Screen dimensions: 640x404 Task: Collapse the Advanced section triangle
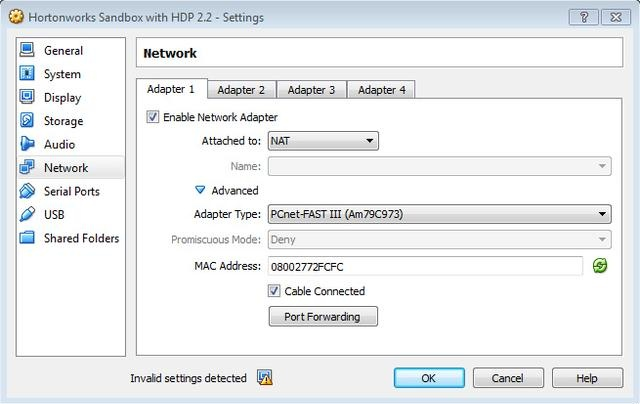pyautogui.click(x=200, y=190)
